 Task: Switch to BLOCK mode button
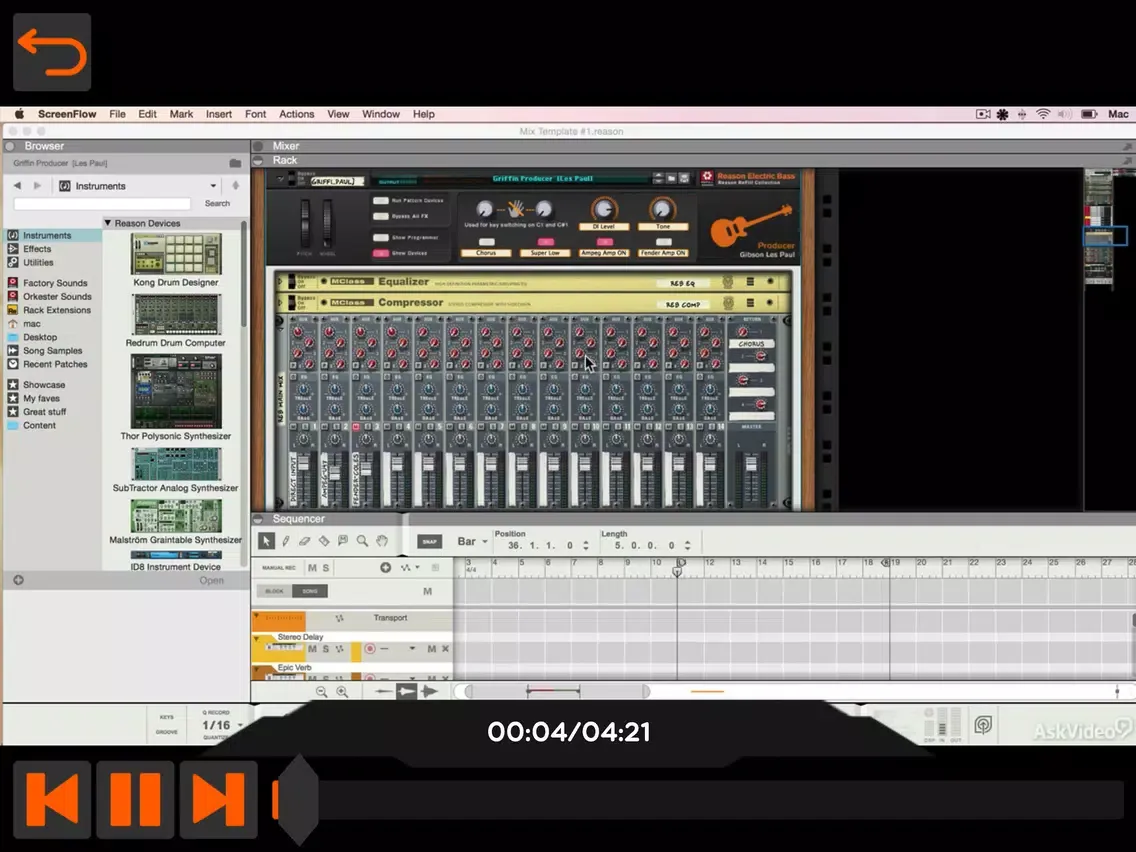tap(275, 591)
